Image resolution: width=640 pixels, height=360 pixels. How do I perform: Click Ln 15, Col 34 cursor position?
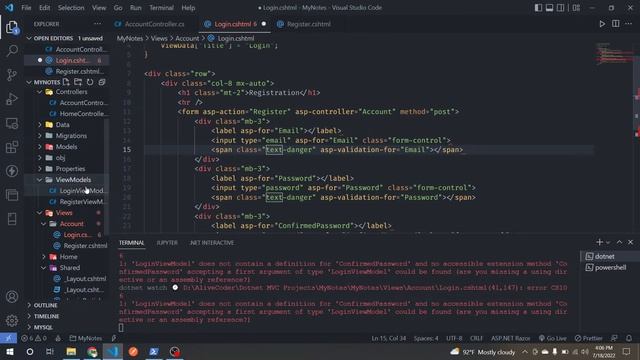point(389,338)
